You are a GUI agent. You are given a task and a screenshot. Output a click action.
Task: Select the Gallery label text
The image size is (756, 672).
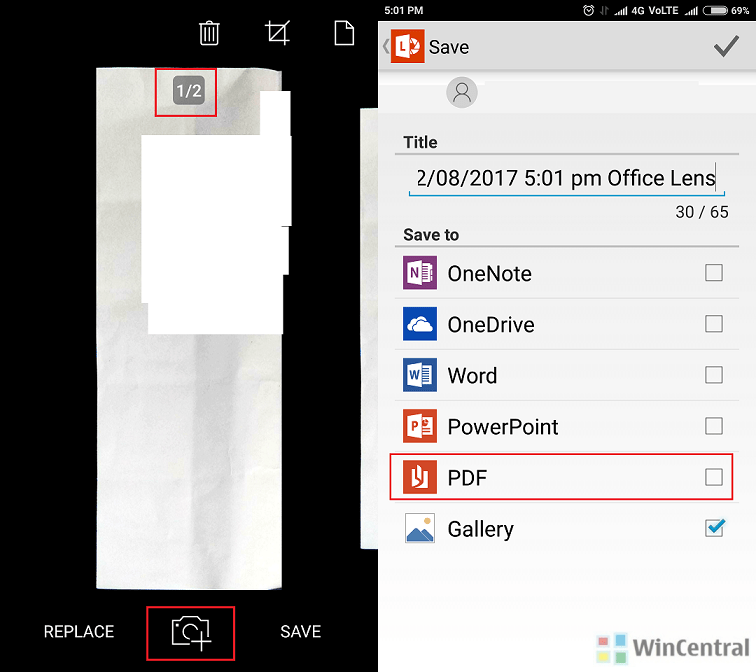(x=481, y=530)
